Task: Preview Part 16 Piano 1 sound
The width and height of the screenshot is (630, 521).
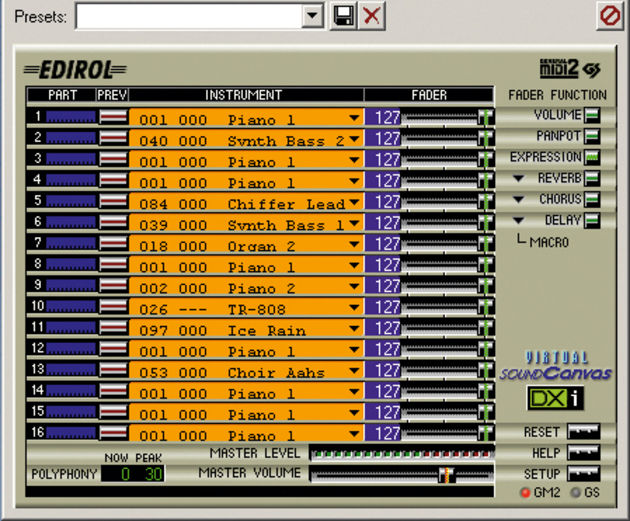Action: coord(113,433)
